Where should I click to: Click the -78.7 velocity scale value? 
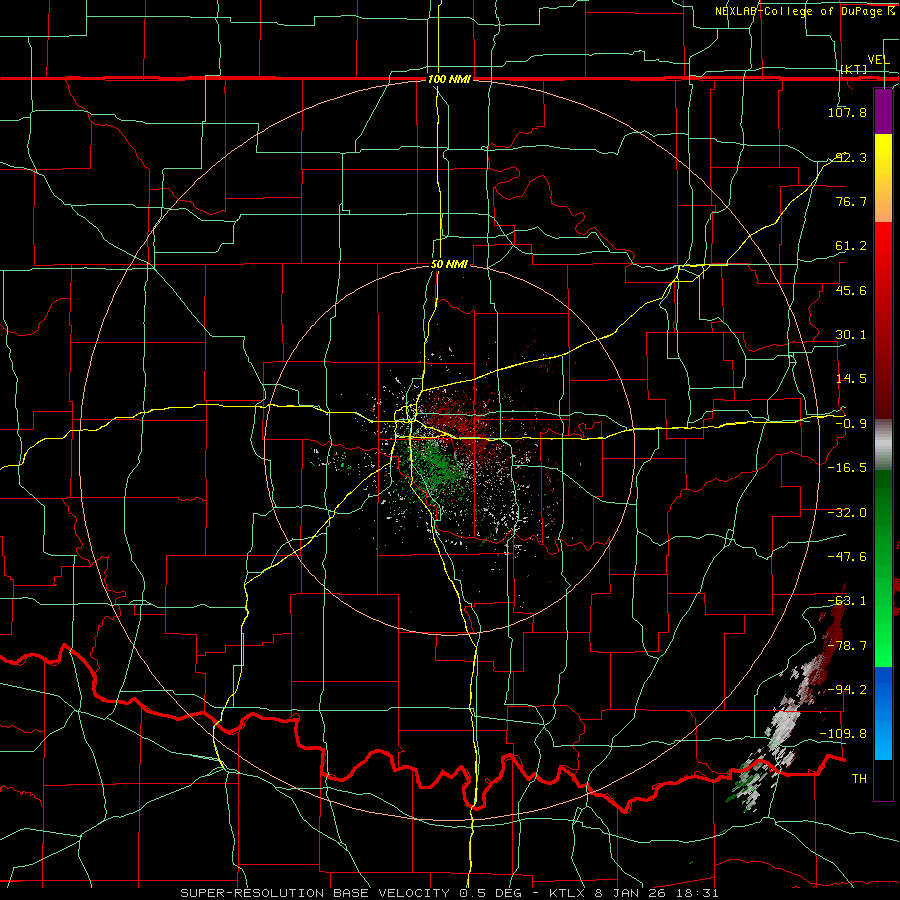coord(847,646)
